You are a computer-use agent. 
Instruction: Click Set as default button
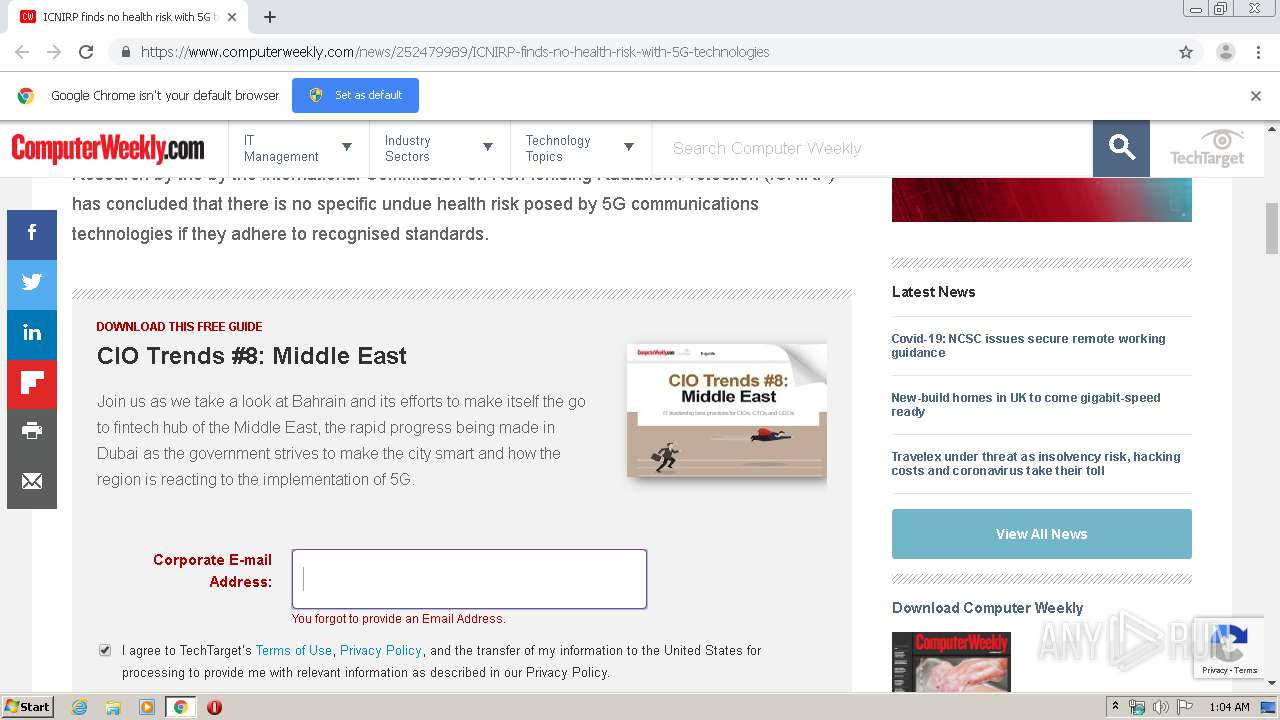point(355,95)
